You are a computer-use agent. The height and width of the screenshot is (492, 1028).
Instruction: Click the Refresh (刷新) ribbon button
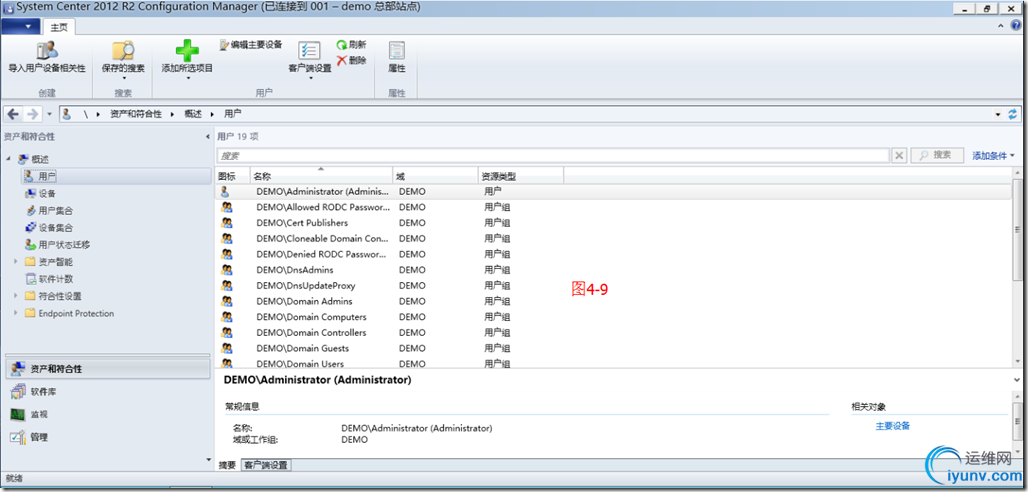[351, 45]
